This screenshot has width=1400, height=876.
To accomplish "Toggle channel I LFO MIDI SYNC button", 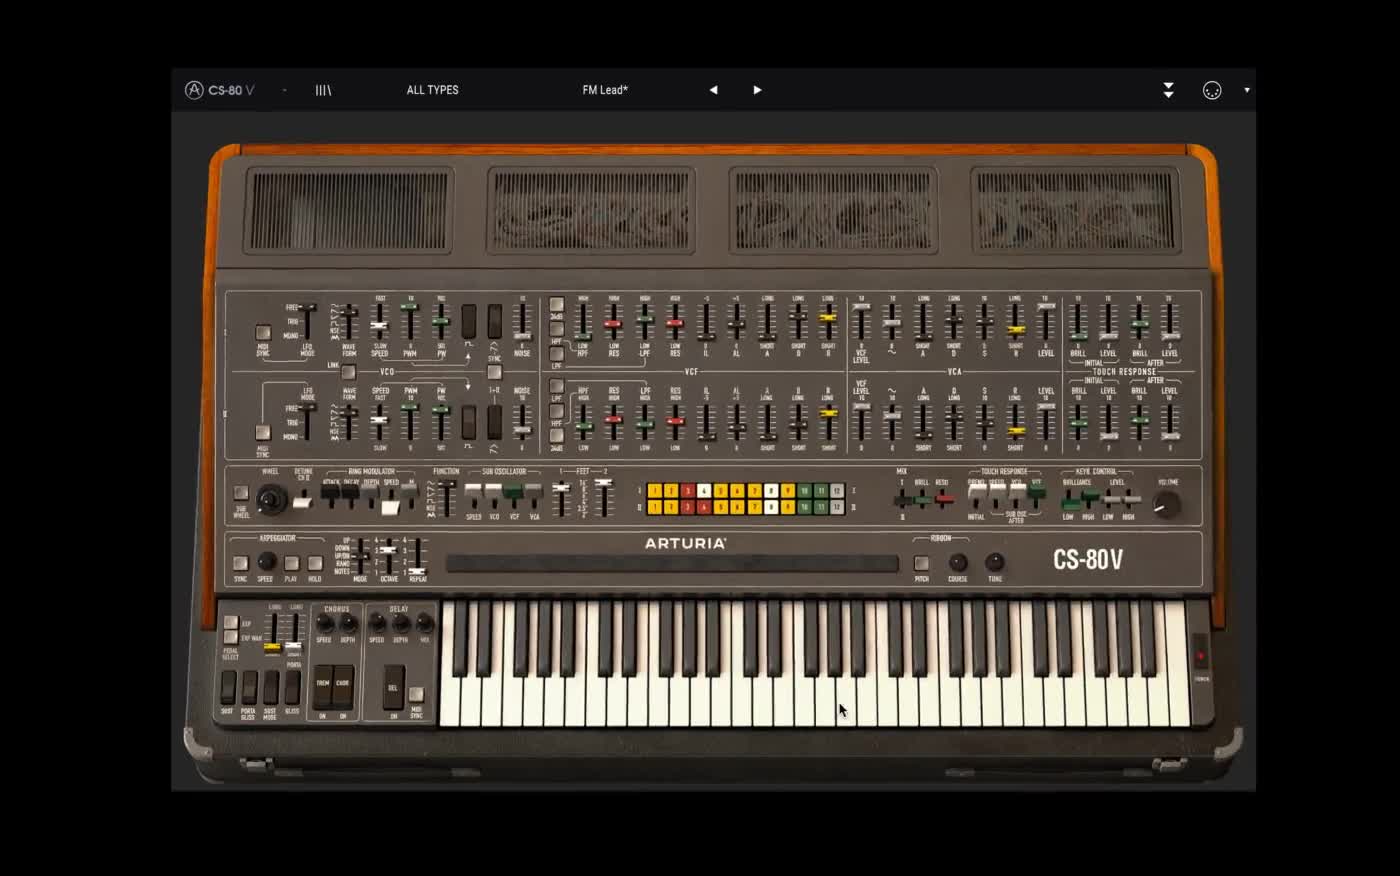I will click(x=263, y=332).
